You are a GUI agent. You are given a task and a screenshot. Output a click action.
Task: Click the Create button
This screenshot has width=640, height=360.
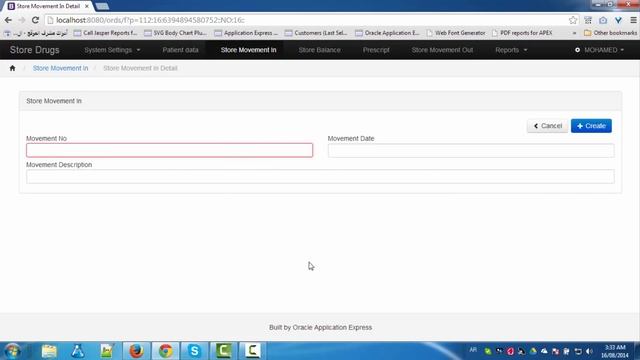click(x=591, y=126)
